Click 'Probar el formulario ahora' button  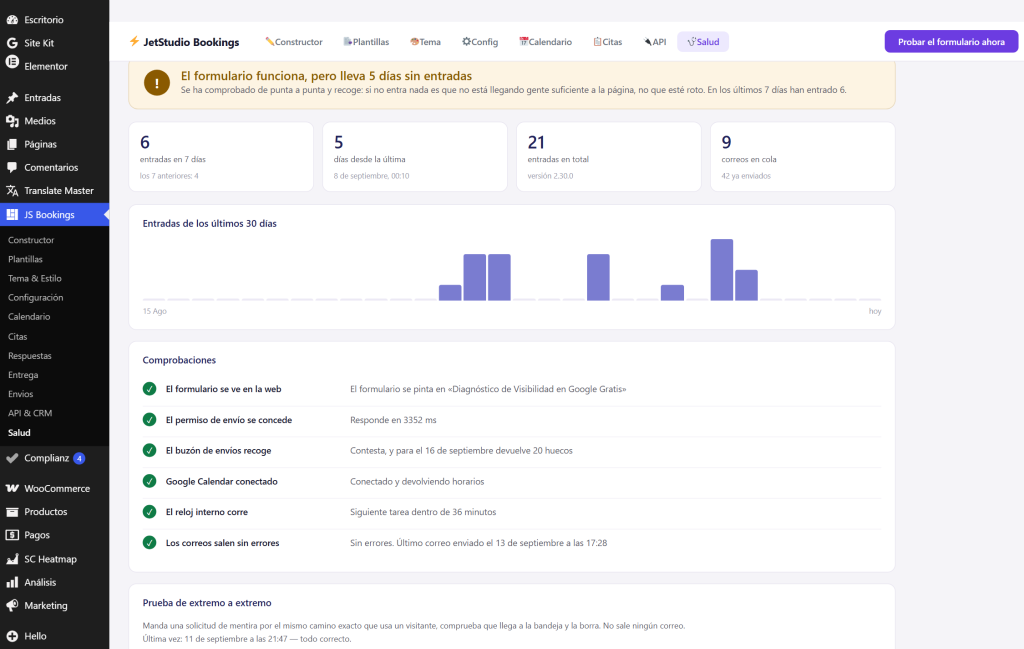point(951,42)
